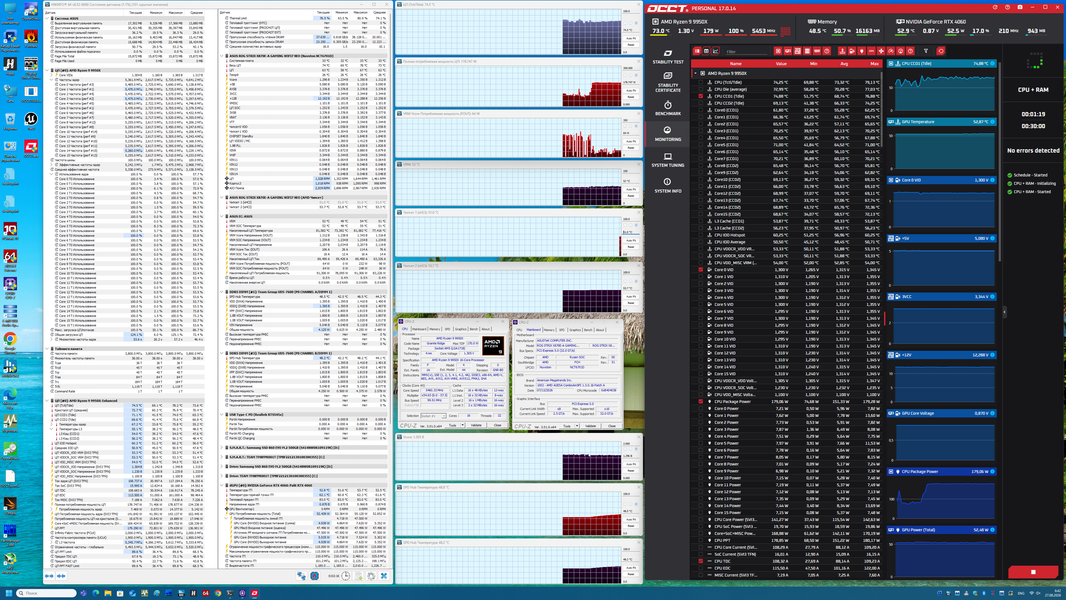
Task: Collapse 'AMD Ryzen 9 9950X: Enhanced' node in HWiNFO
Action: pos(47,400)
